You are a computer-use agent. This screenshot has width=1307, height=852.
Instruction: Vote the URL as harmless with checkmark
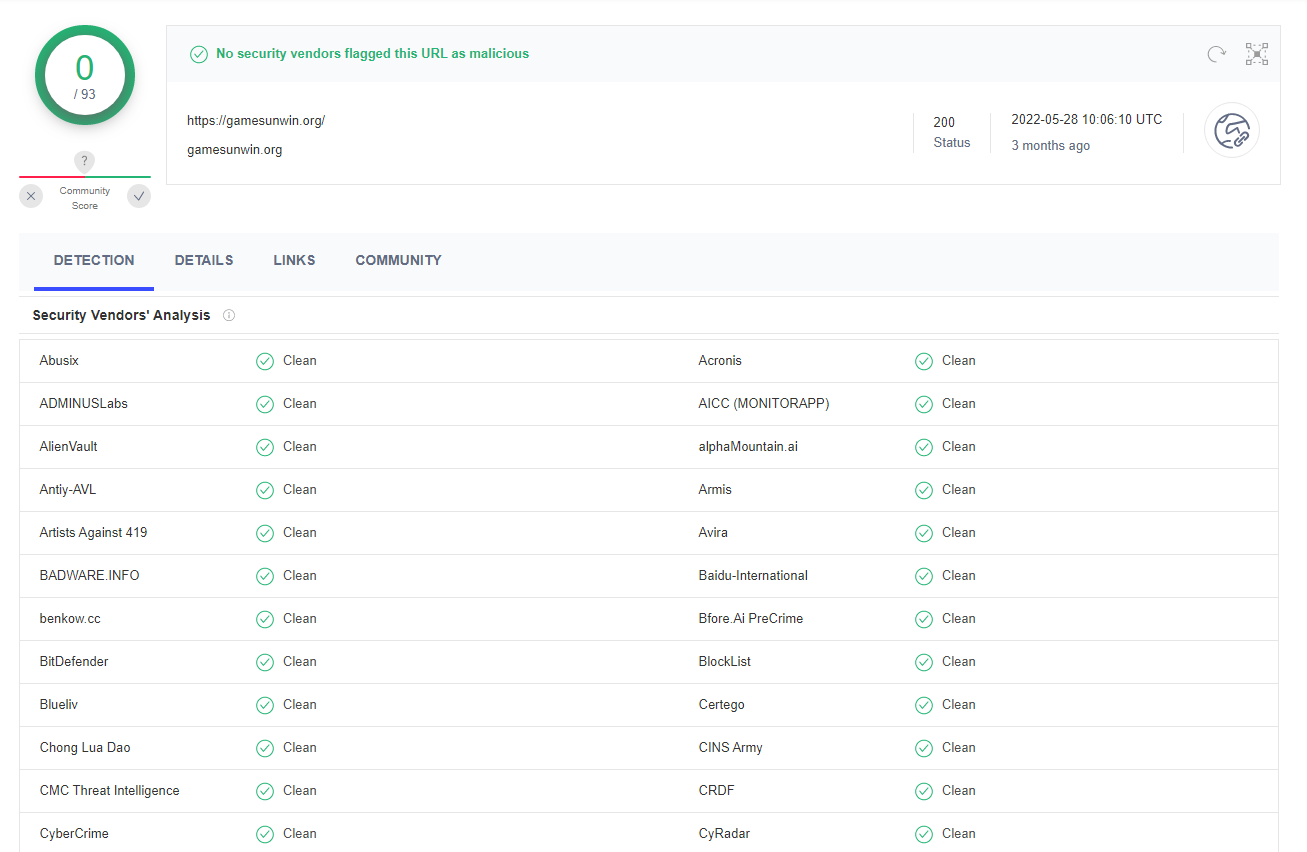click(x=139, y=196)
